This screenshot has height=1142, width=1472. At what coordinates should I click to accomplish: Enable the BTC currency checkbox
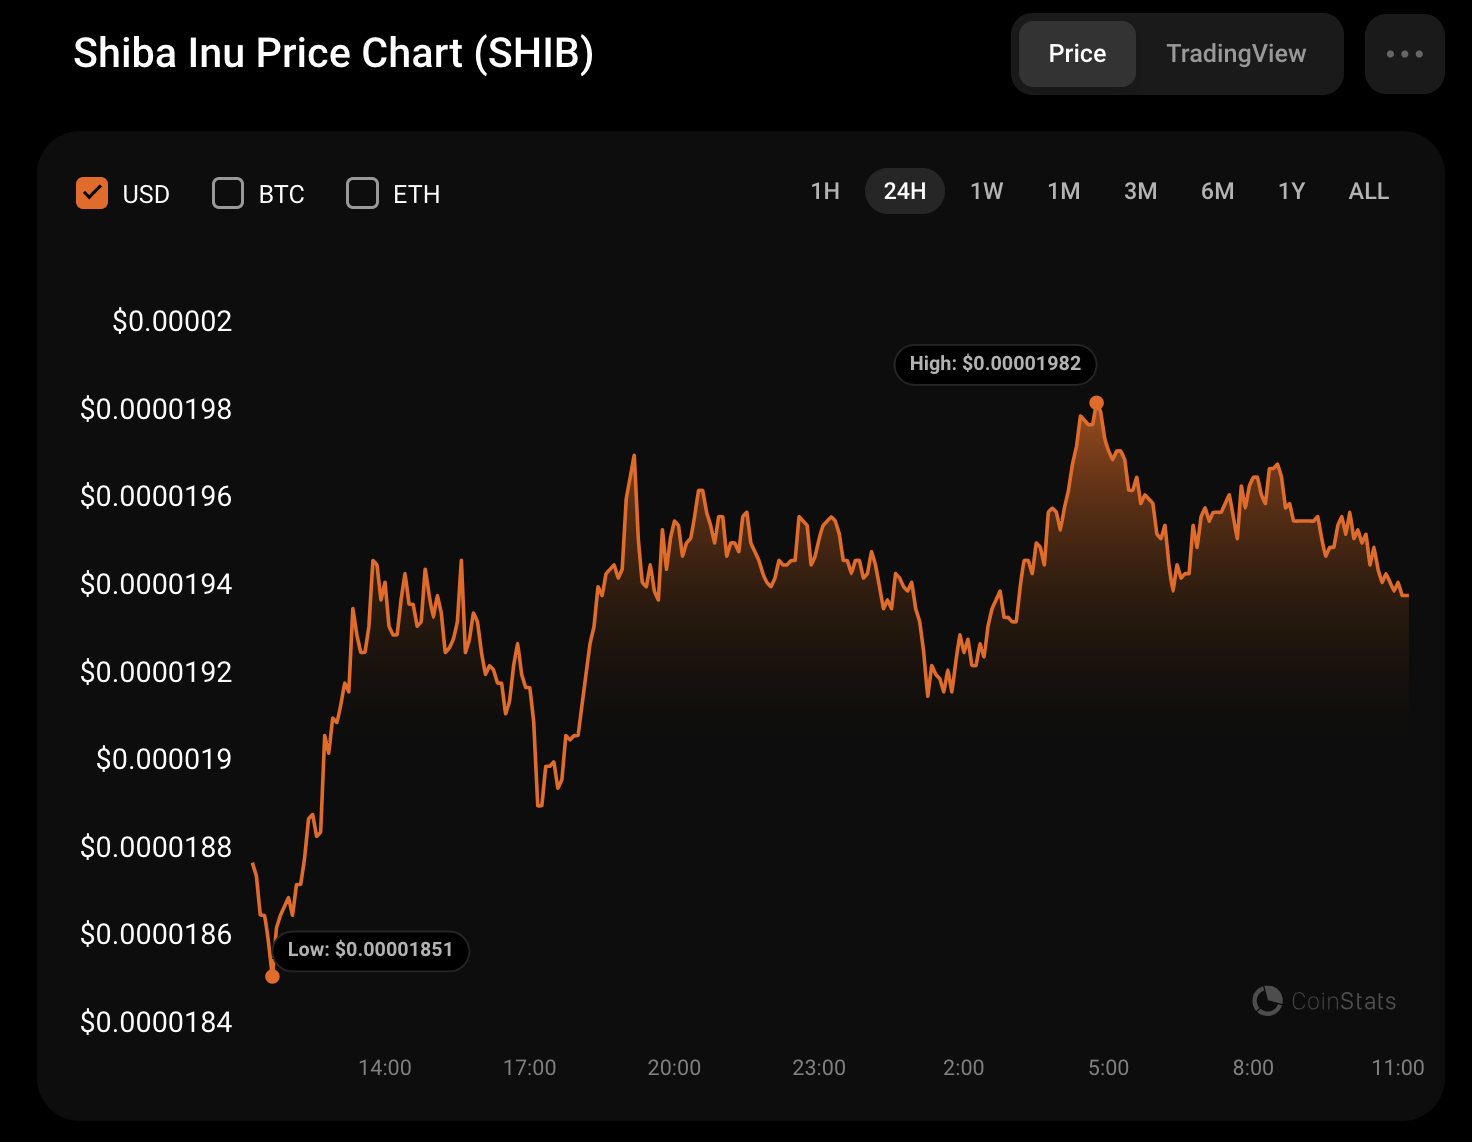(228, 193)
